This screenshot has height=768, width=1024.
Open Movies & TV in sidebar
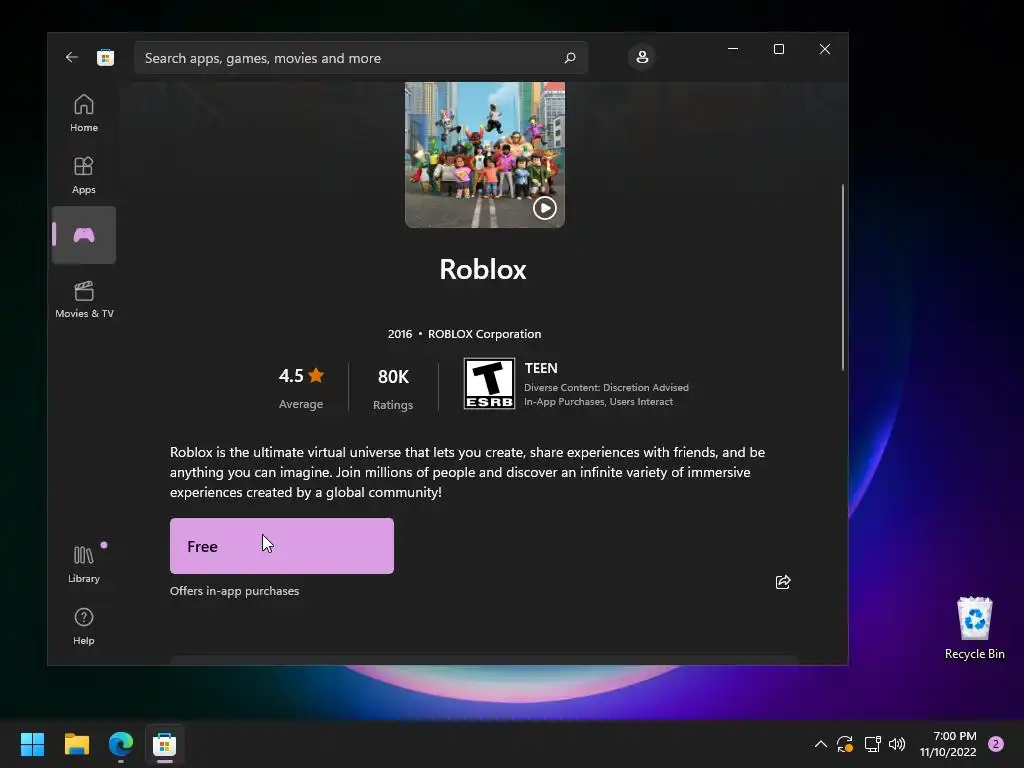[84, 299]
